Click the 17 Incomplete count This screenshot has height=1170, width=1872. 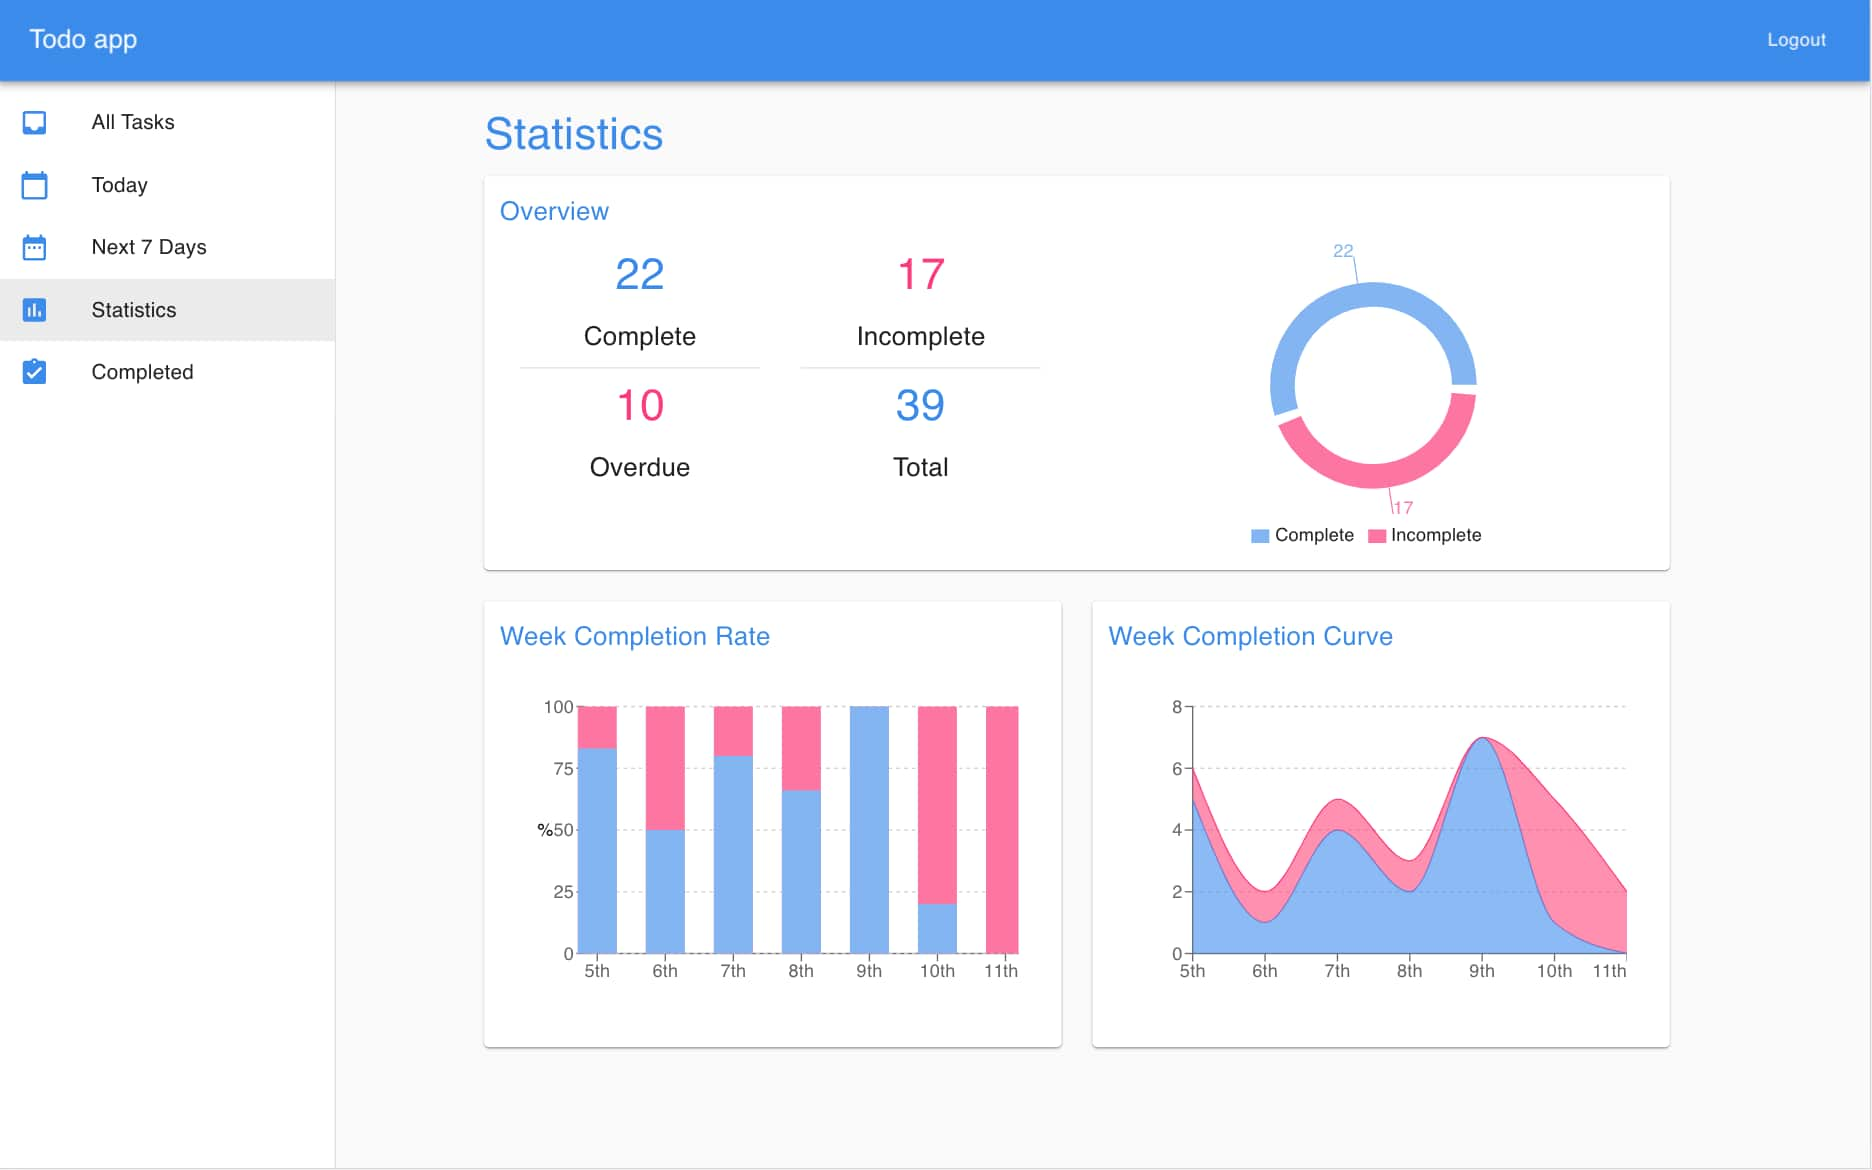click(x=921, y=274)
